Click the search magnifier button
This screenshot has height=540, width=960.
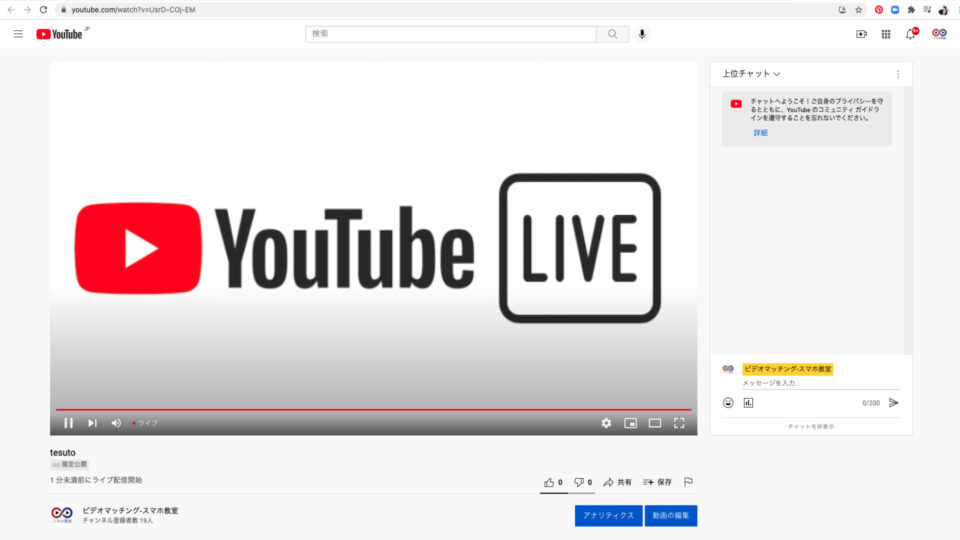[612, 34]
